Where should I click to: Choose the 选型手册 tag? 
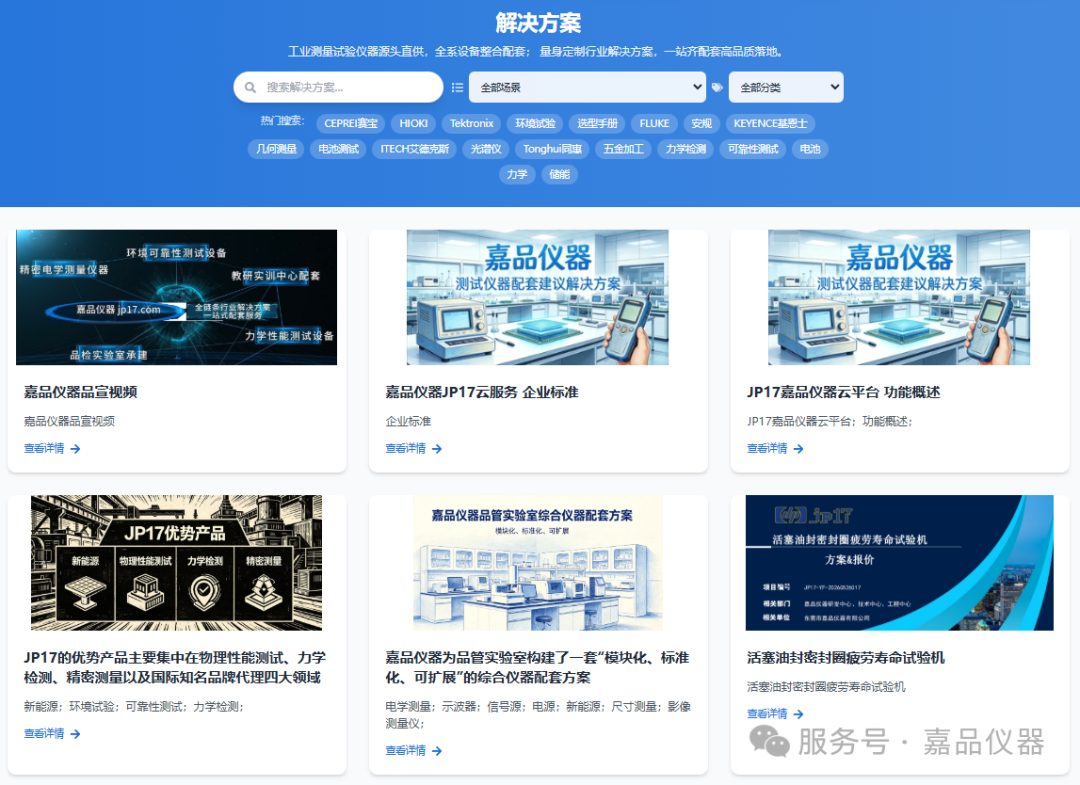(597, 123)
